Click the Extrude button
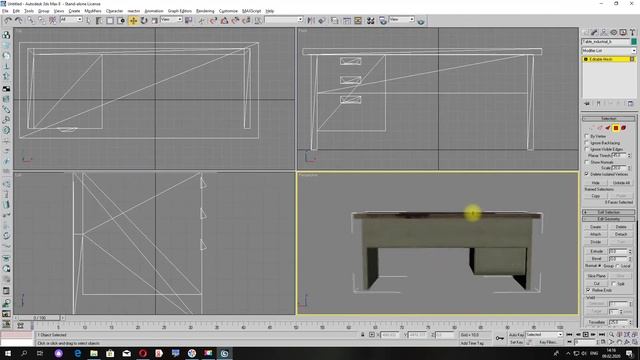 pyautogui.click(x=596, y=251)
